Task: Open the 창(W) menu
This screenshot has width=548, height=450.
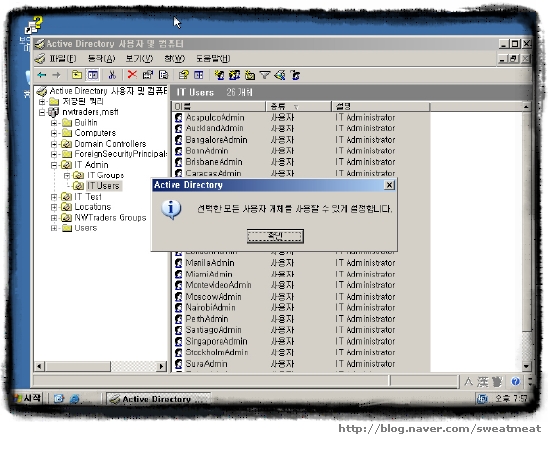Action: tap(174, 58)
